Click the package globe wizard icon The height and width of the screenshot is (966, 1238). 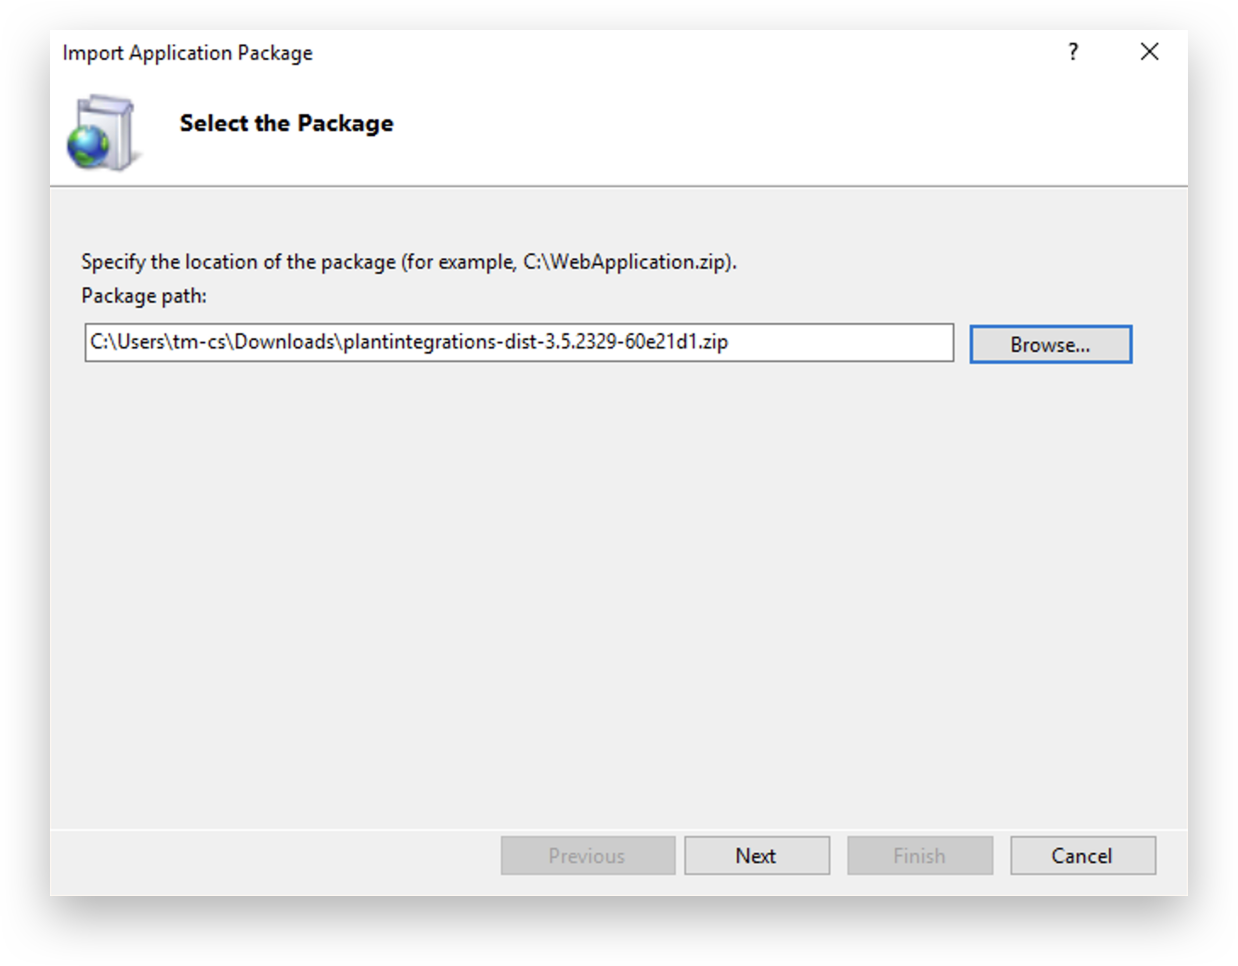[x=101, y=133]
